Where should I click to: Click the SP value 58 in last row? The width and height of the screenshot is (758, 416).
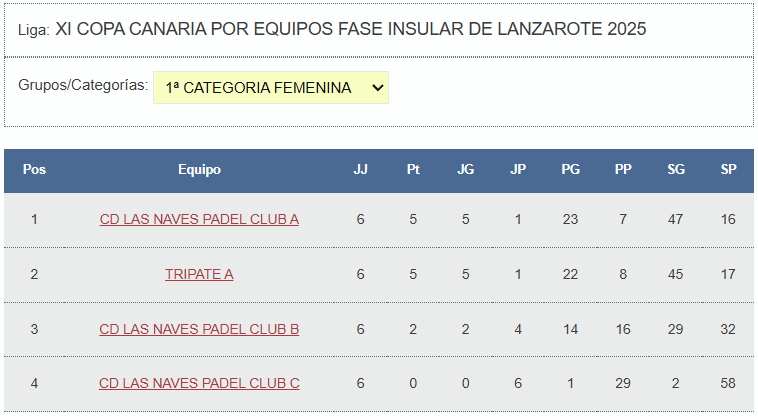[728, 383]
